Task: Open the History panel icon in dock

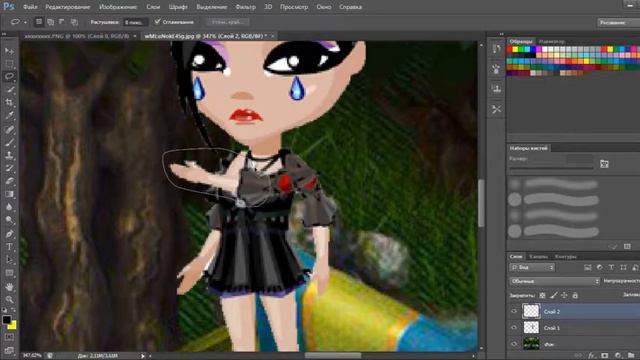Action: pos(496,49)
